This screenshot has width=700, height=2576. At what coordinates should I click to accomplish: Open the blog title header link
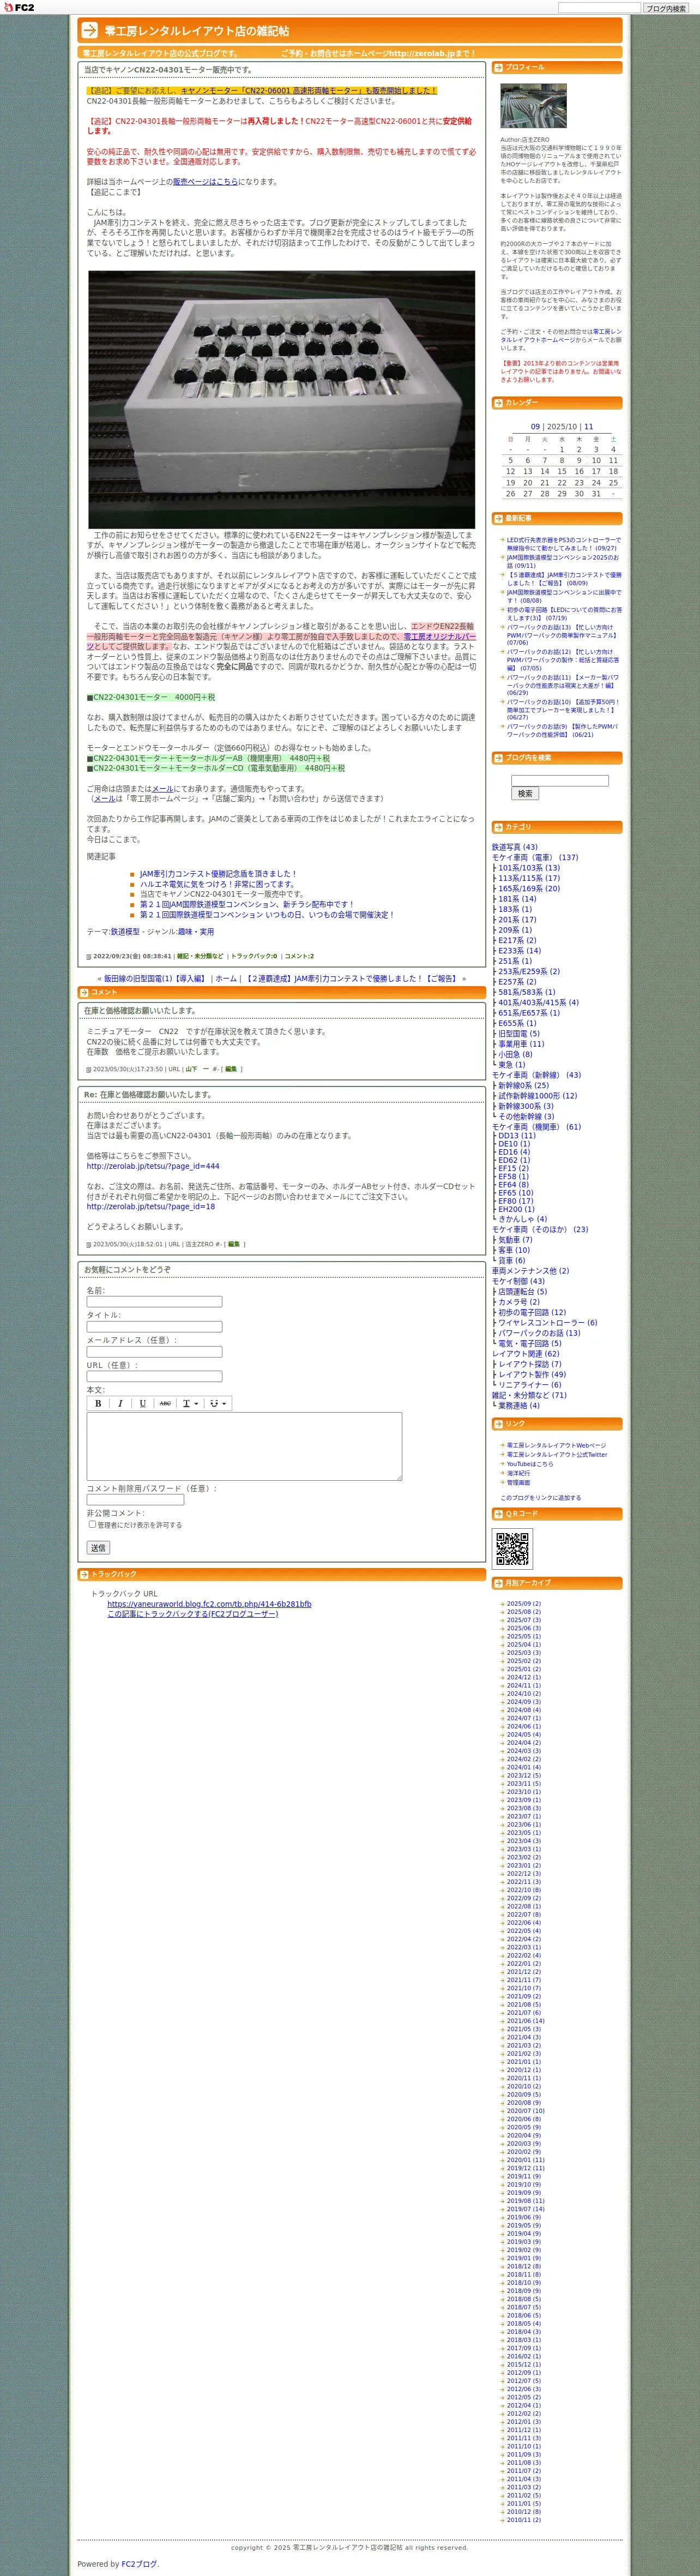click(197, 31)
